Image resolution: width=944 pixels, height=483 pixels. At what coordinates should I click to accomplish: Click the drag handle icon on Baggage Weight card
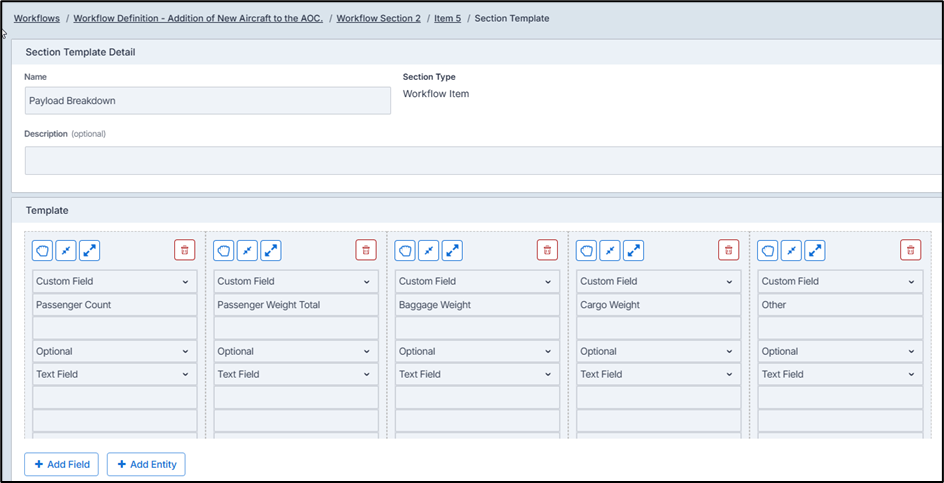click(x=406, y=251)
